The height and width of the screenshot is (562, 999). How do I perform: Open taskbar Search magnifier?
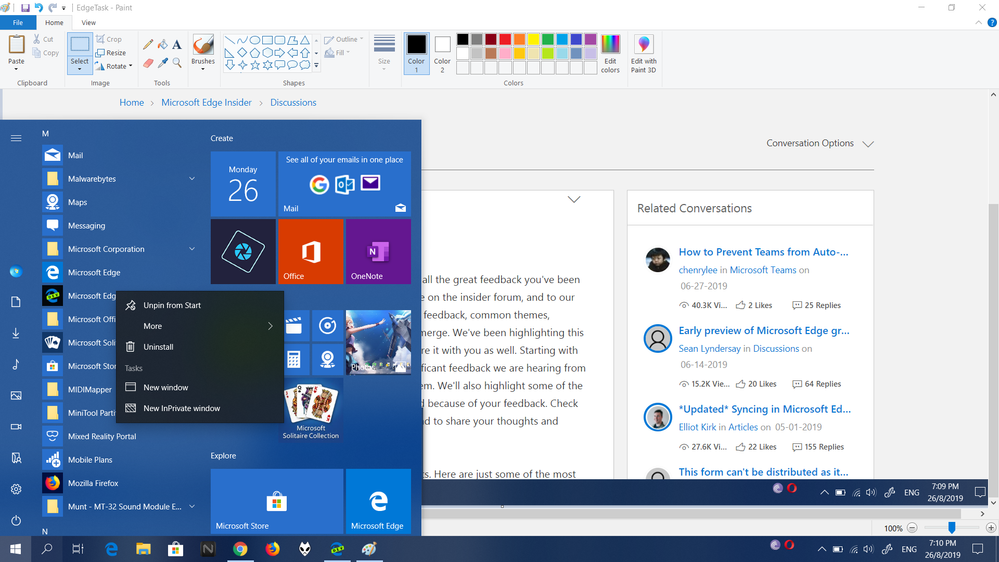pos(47,549)
